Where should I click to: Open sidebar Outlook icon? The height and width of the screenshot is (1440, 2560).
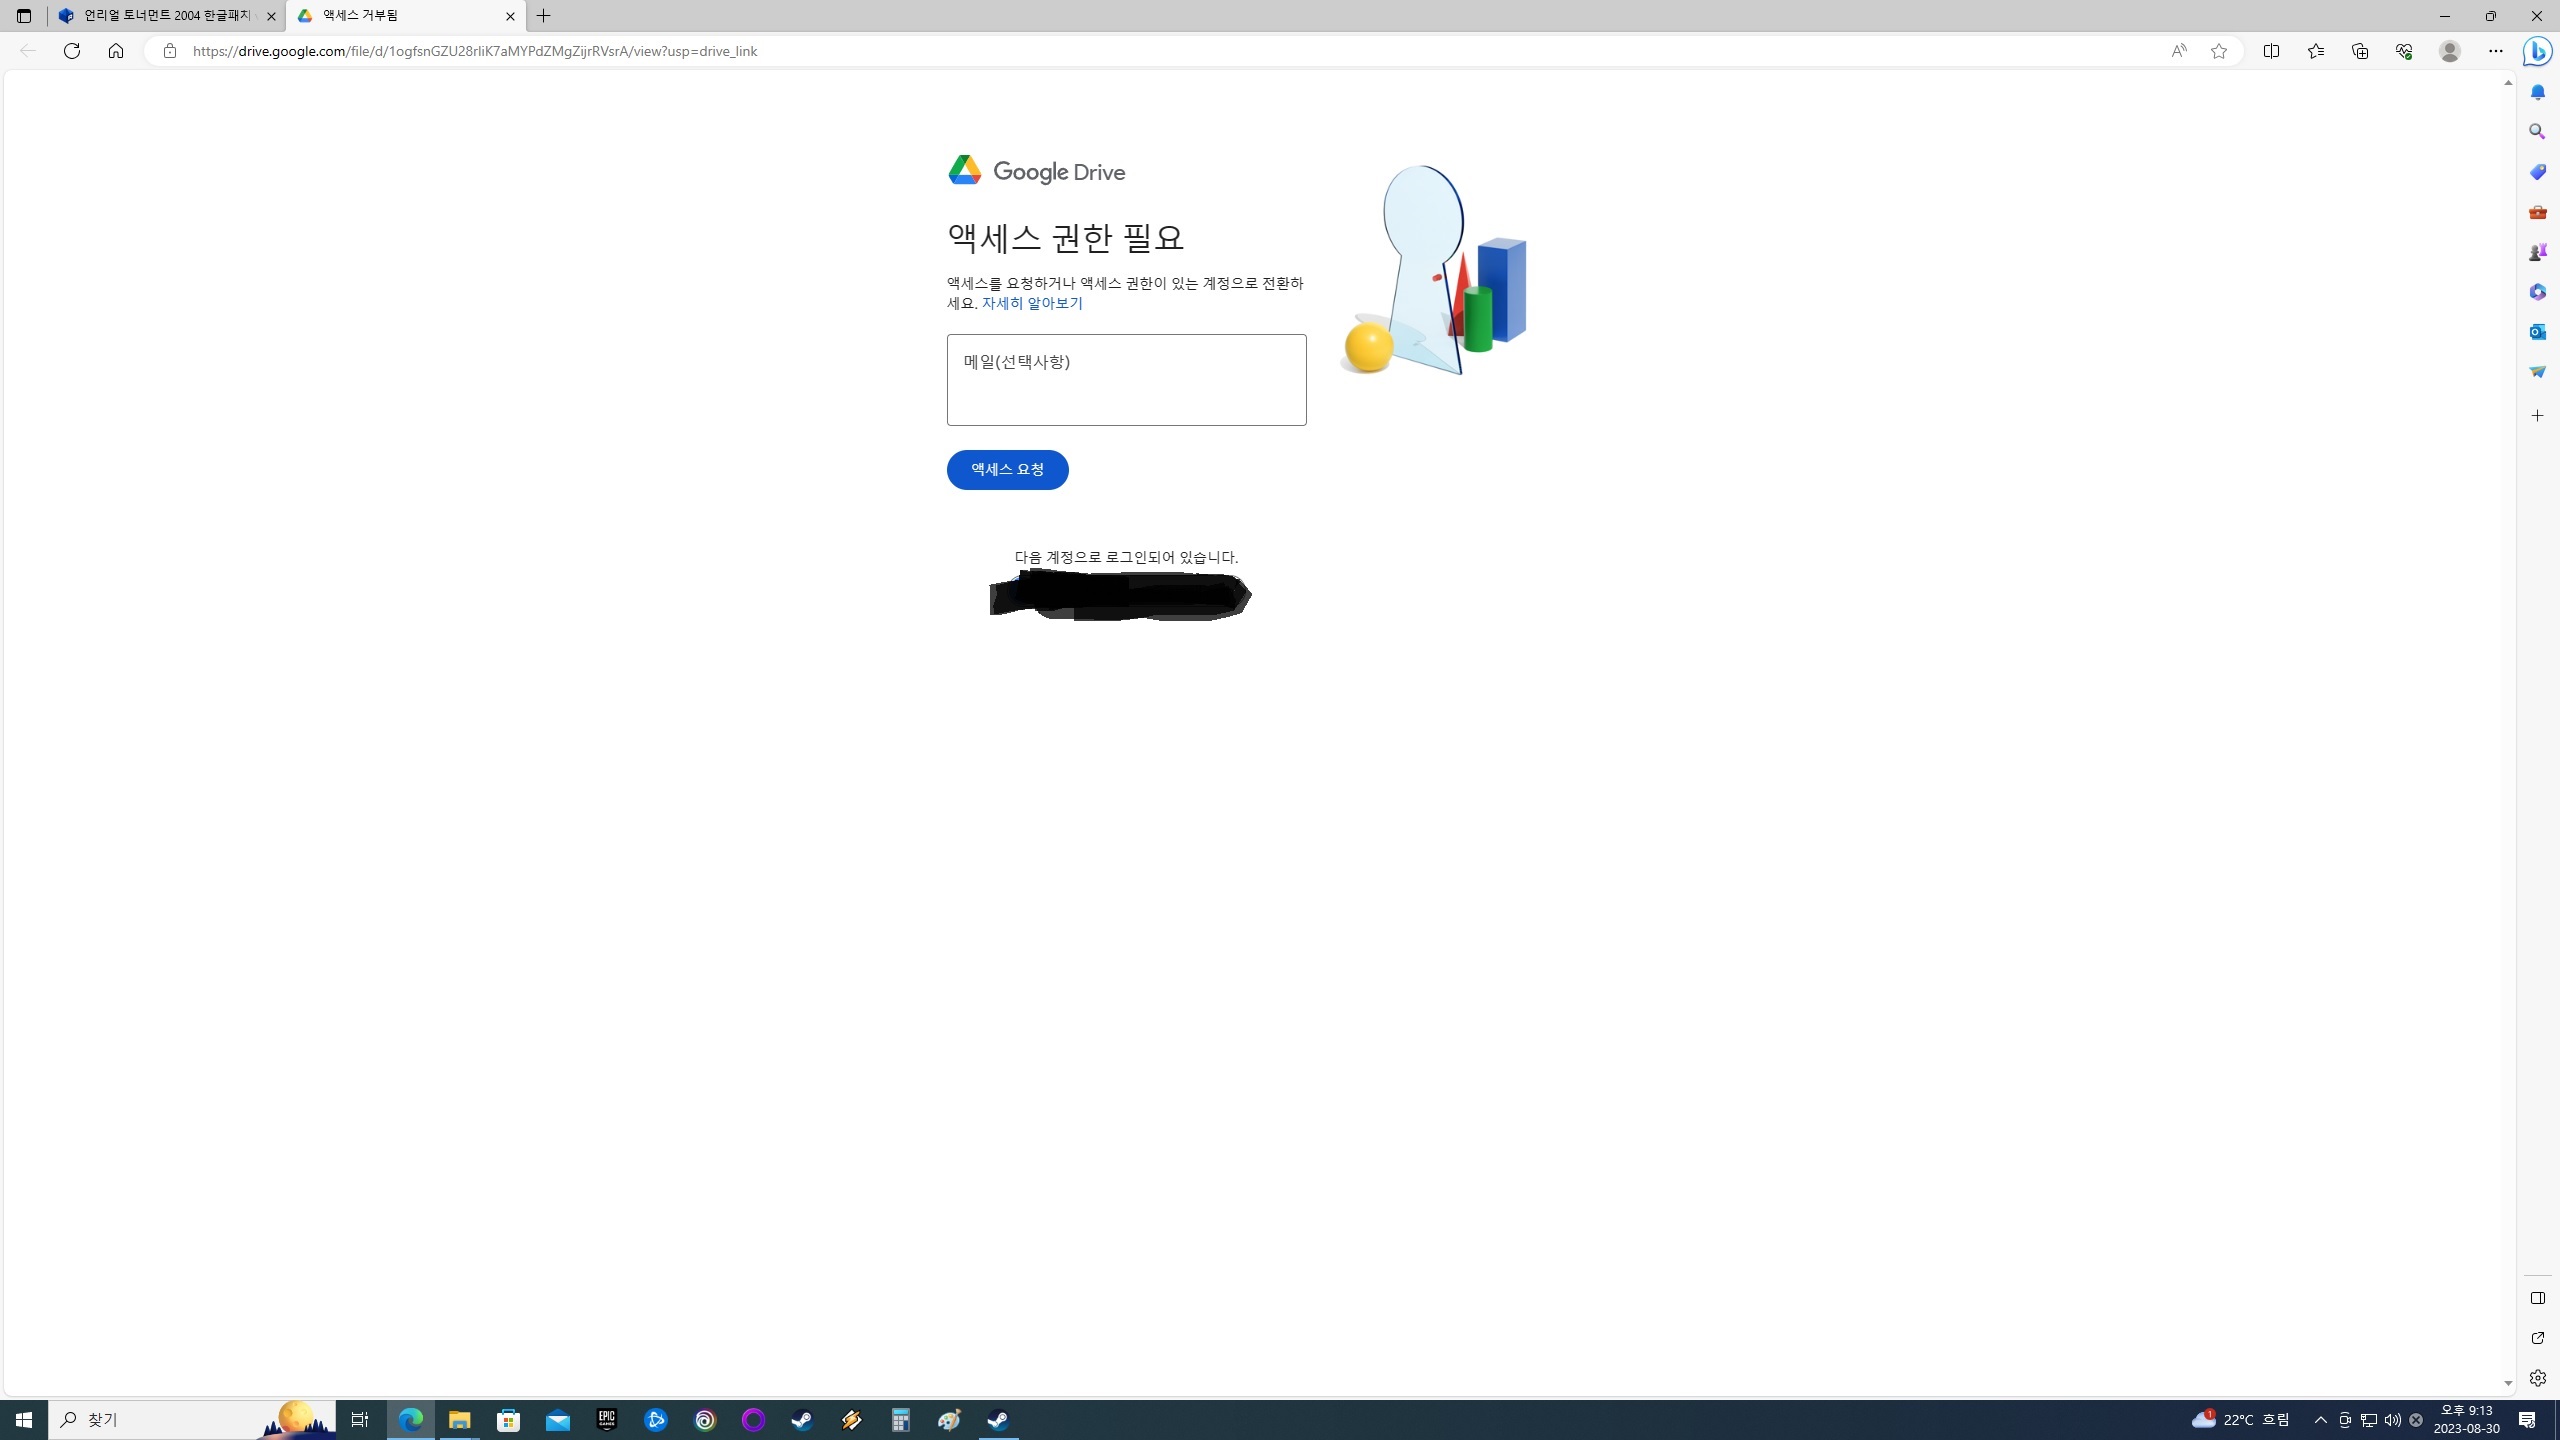(2537, 332)
